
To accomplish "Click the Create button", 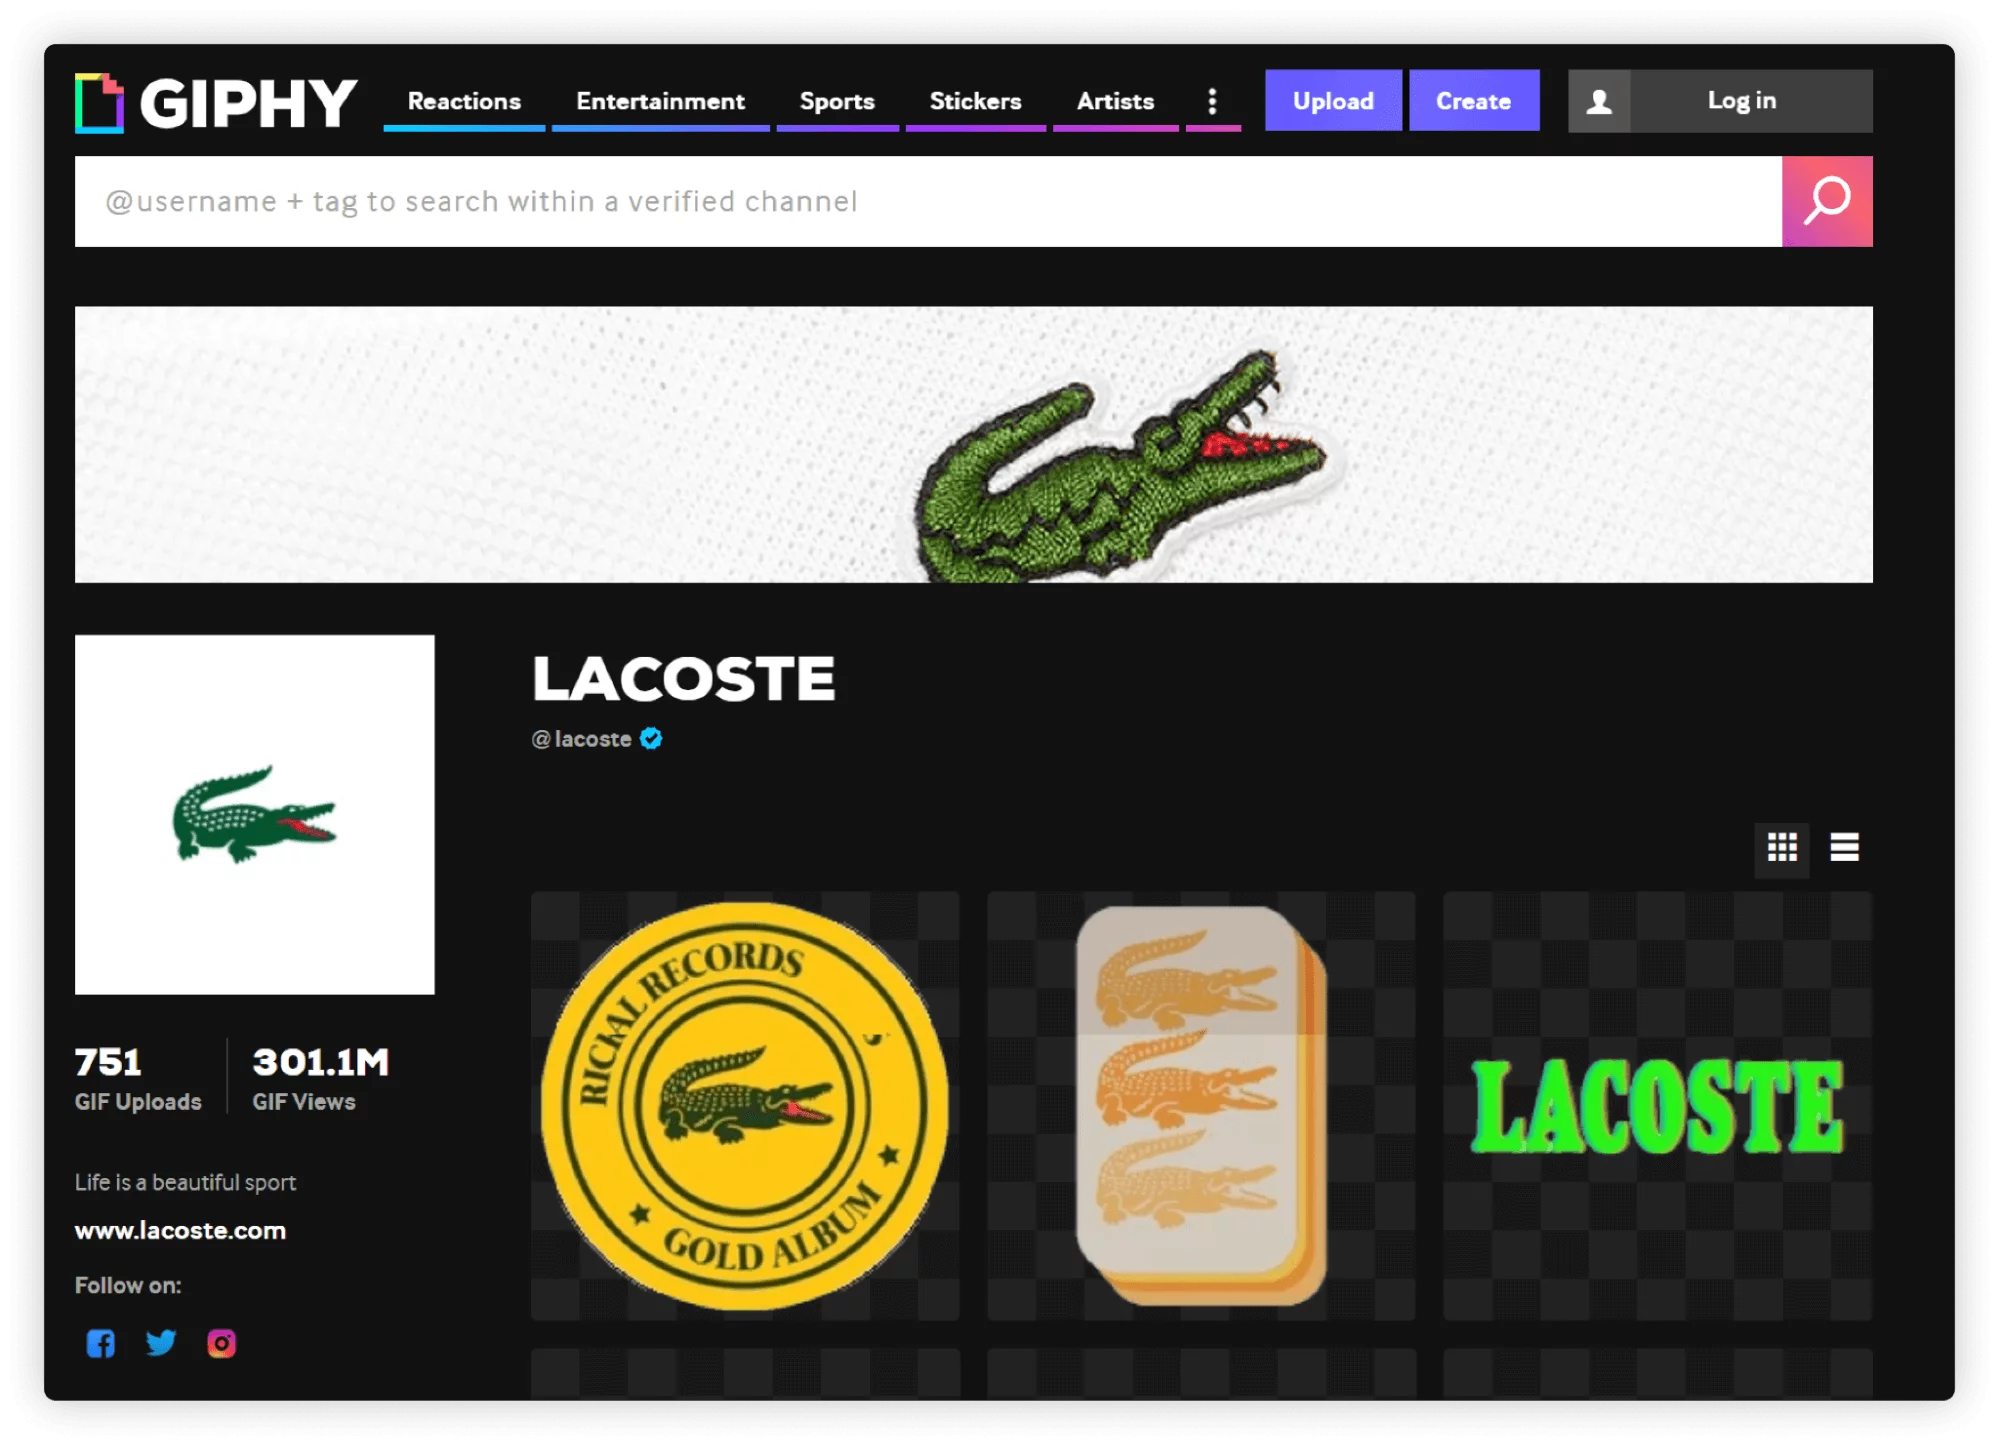I will [x=1473, y=101].
